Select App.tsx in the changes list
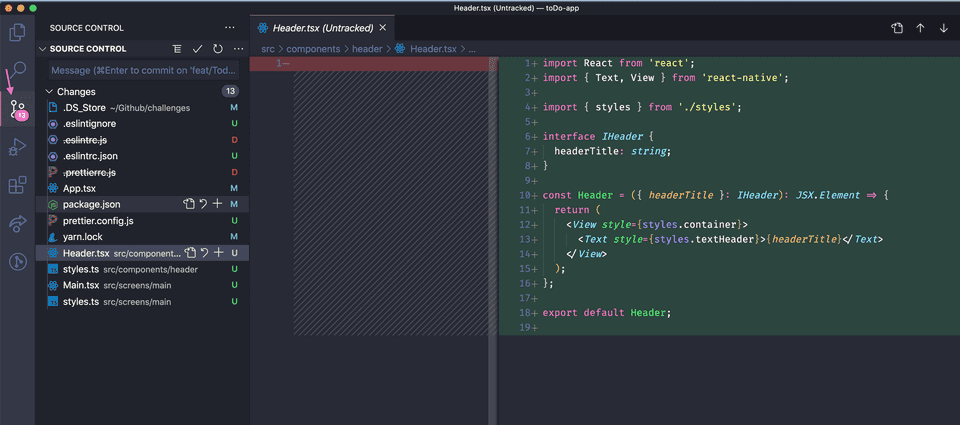The height and width of the screenshot is (425, 960). [x=80, y=188]
